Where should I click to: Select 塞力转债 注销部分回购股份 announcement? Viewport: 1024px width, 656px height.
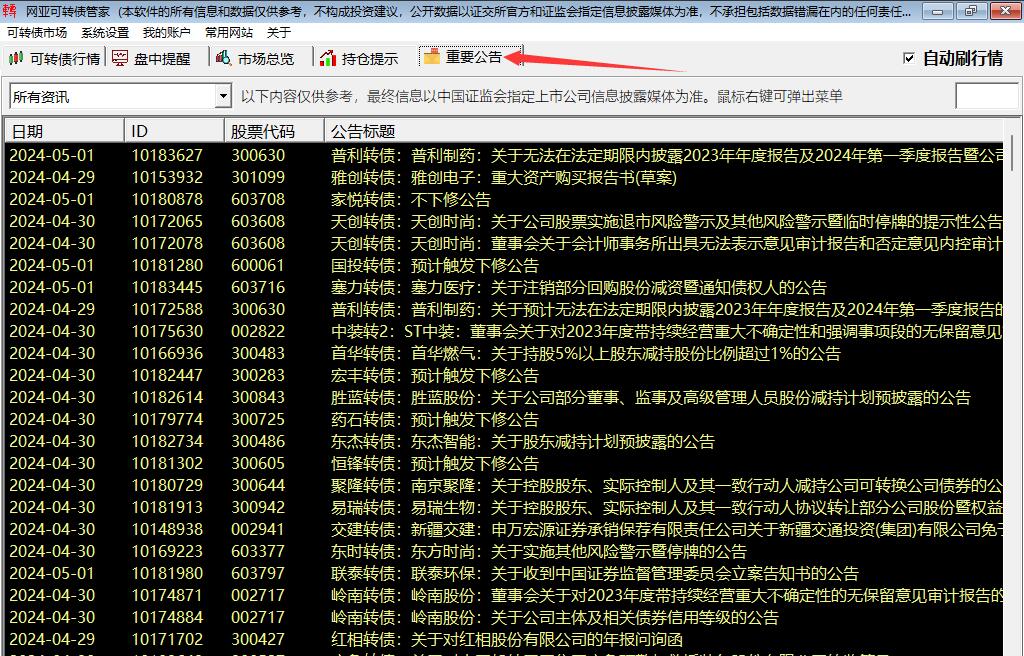pos(504,287)
